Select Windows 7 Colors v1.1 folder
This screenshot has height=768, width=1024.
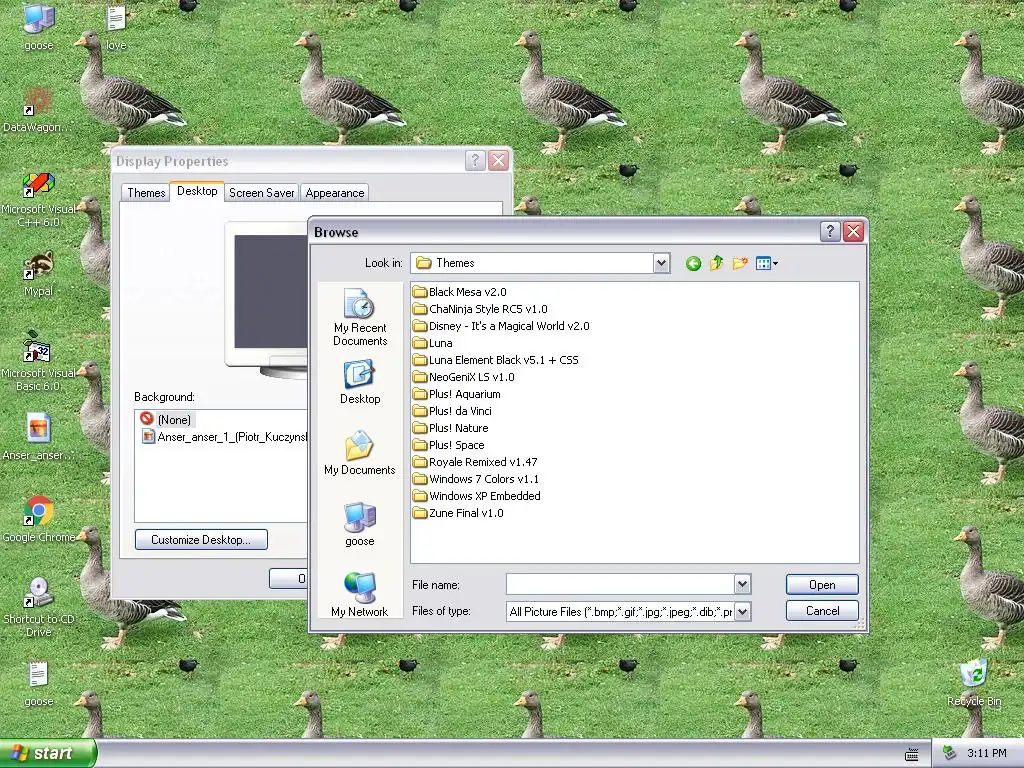pyautogui.click(x=476, y=479)
